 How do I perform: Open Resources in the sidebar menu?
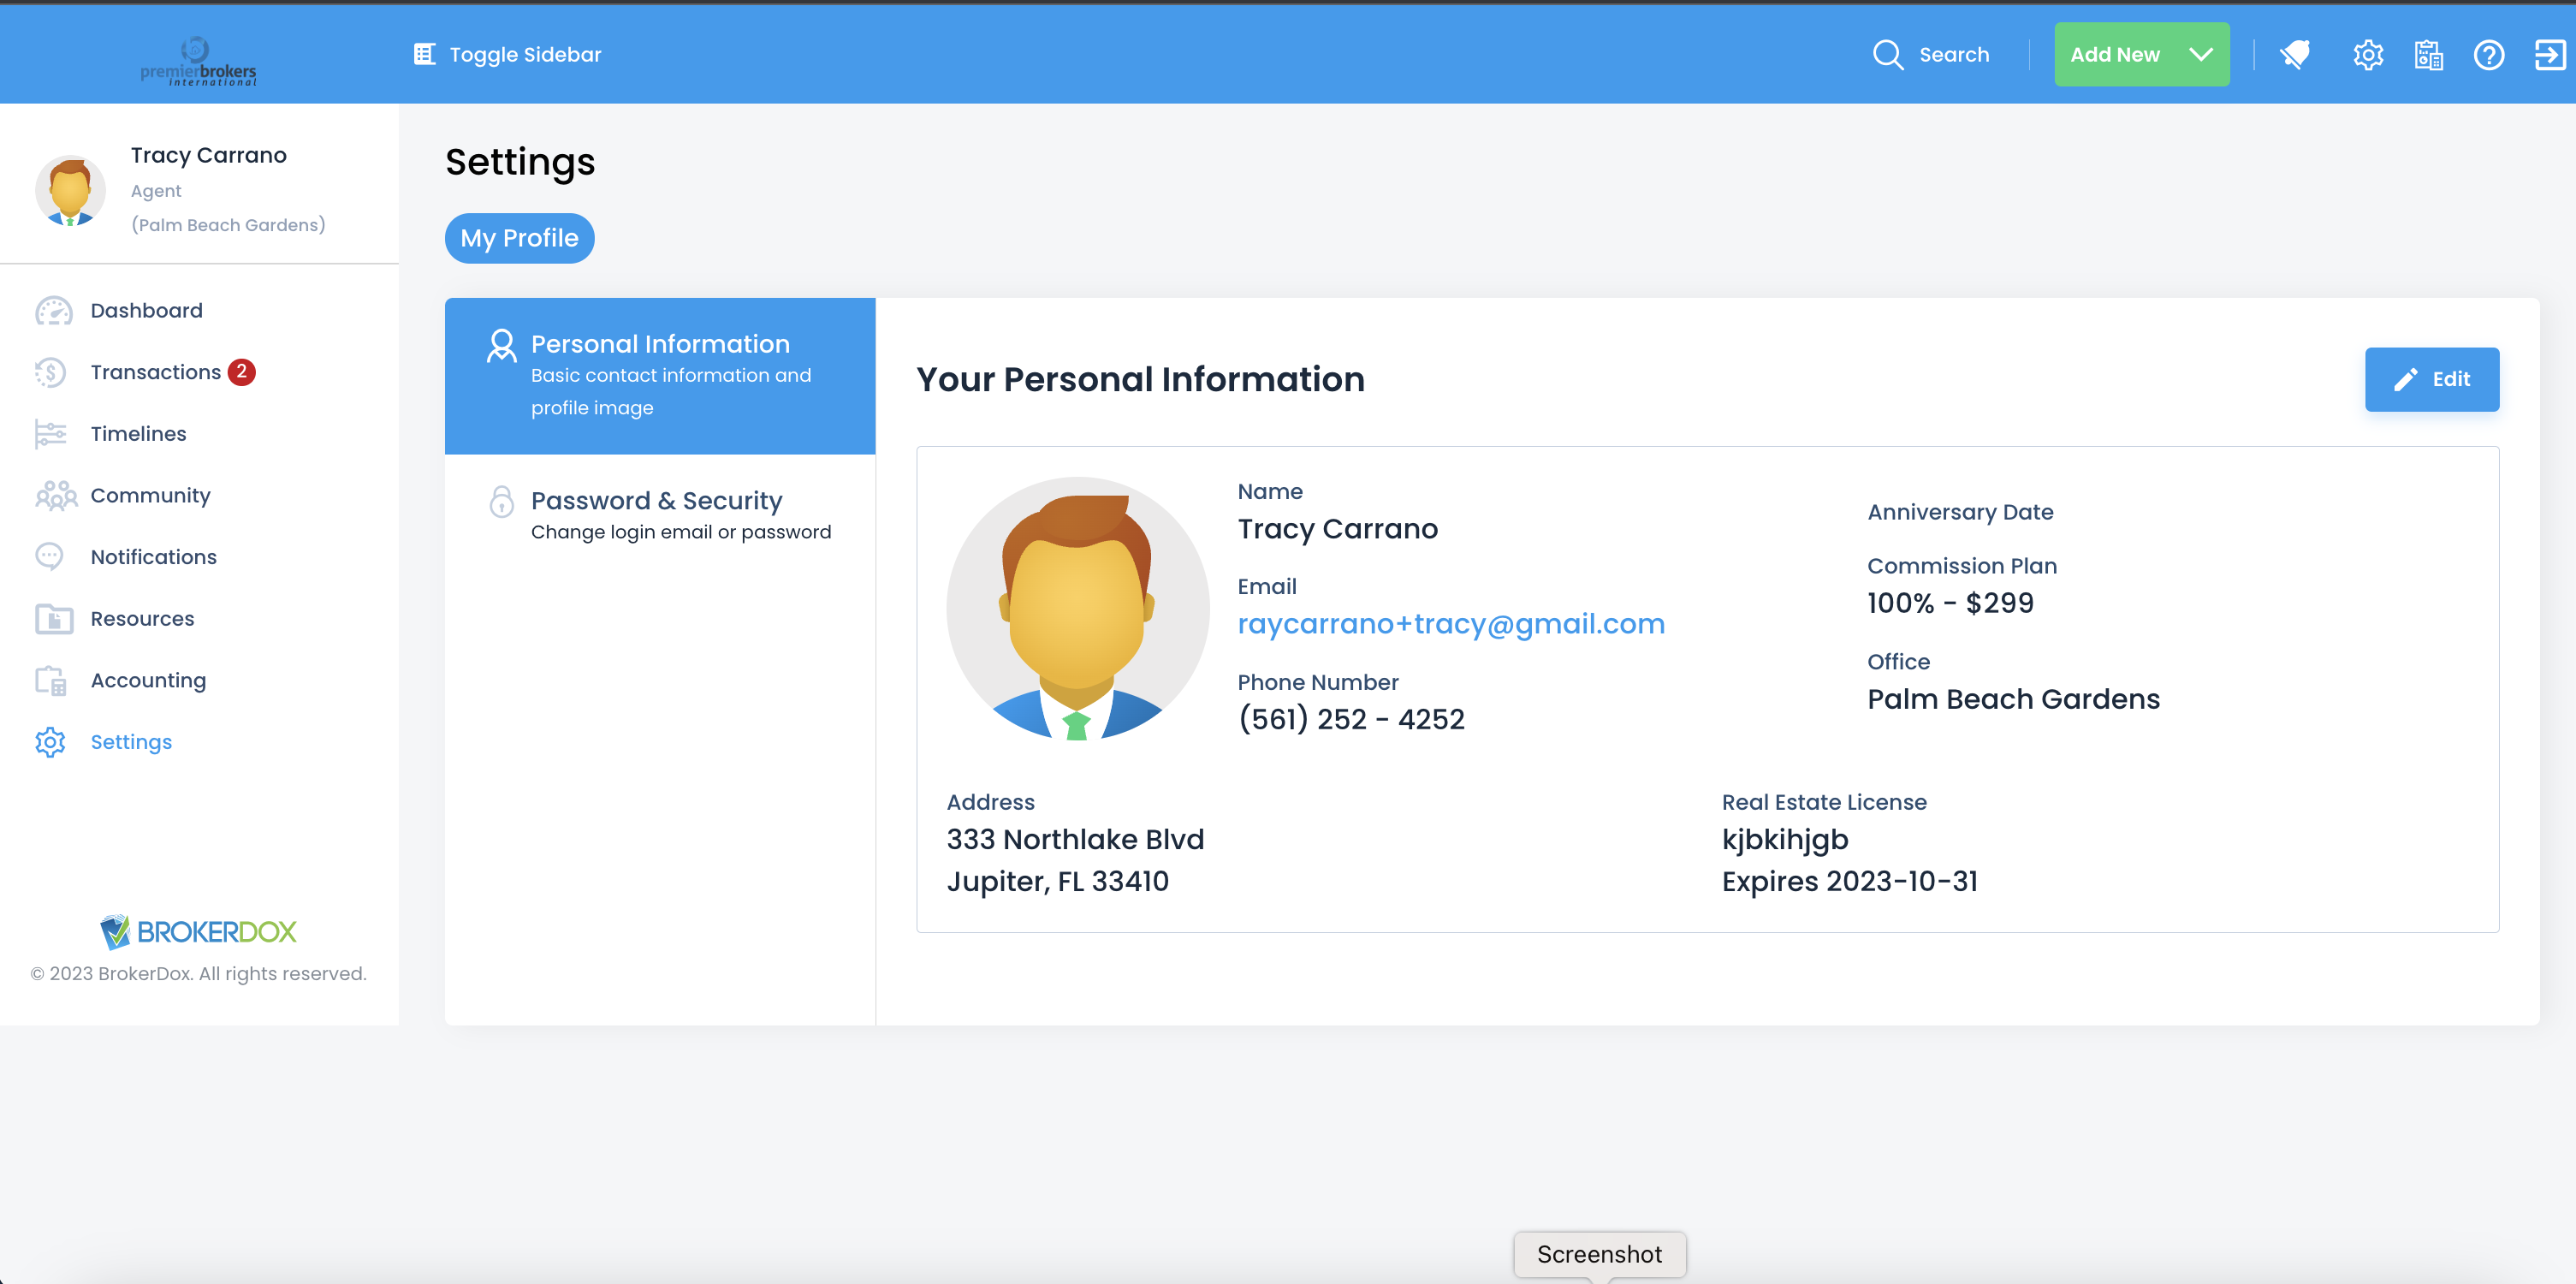pyautogui.click(x=142, y=619)
